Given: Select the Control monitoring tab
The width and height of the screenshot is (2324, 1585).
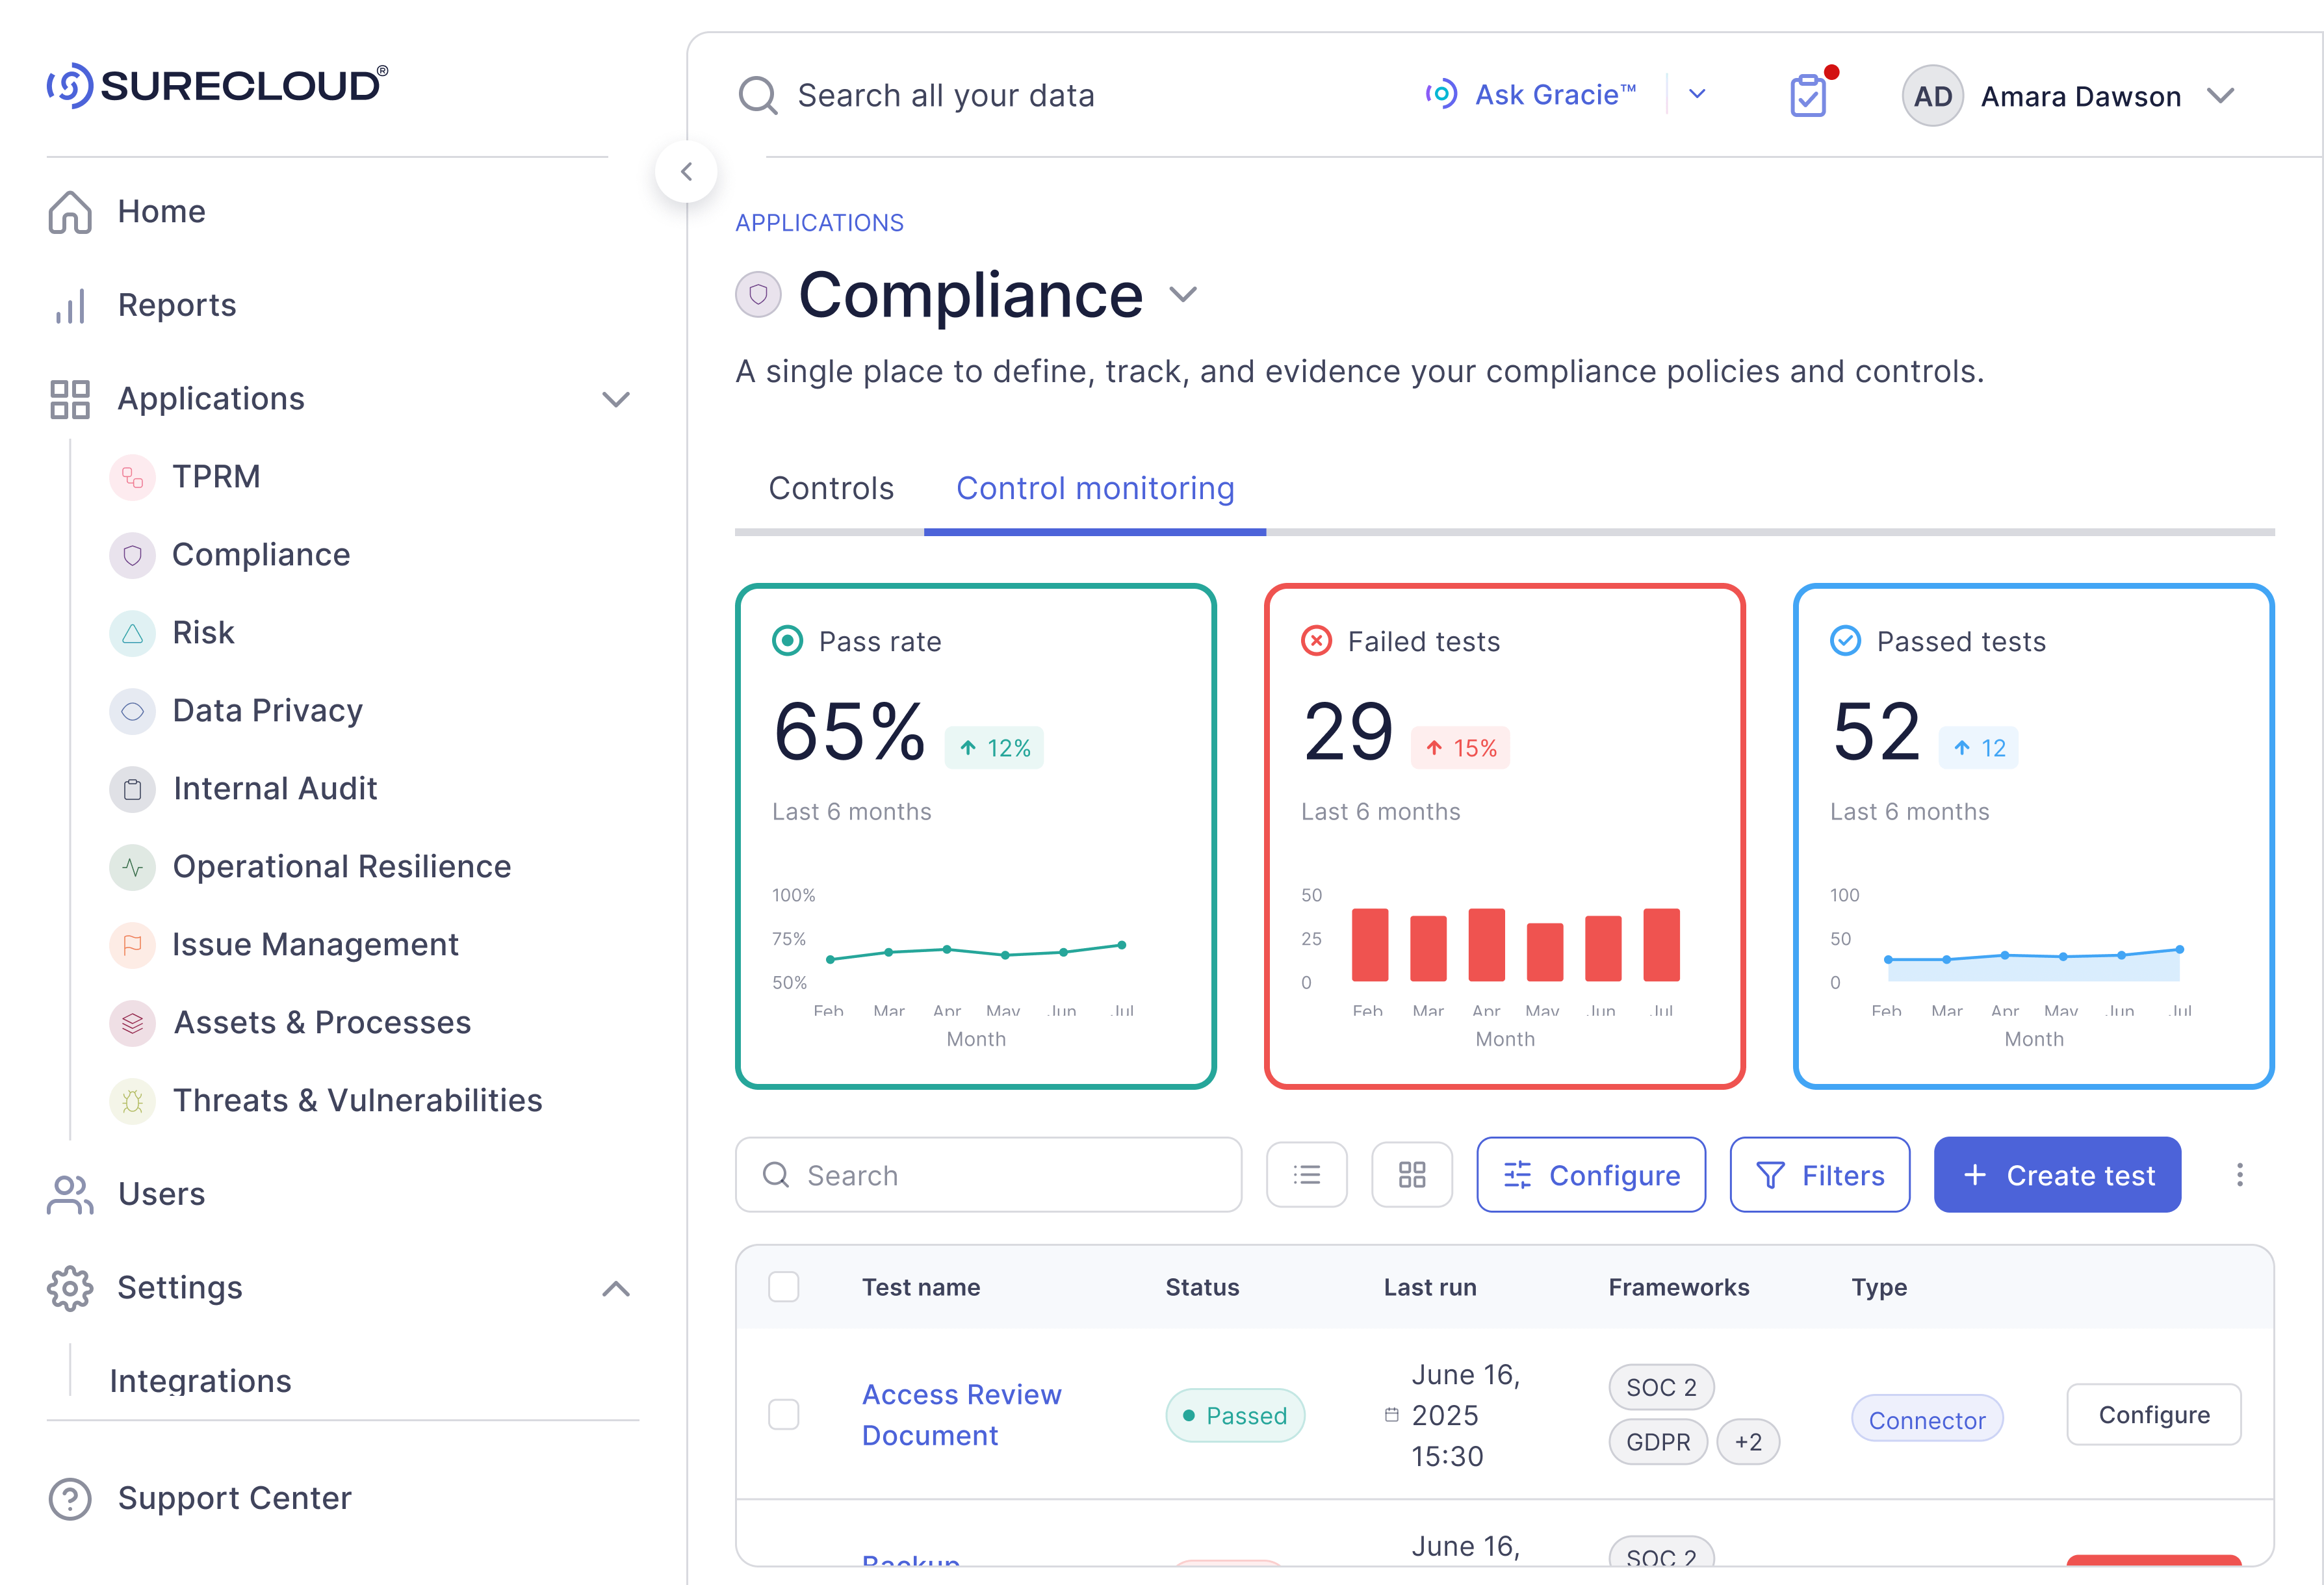Looking at the screenshot, I should coord(1095,488).
